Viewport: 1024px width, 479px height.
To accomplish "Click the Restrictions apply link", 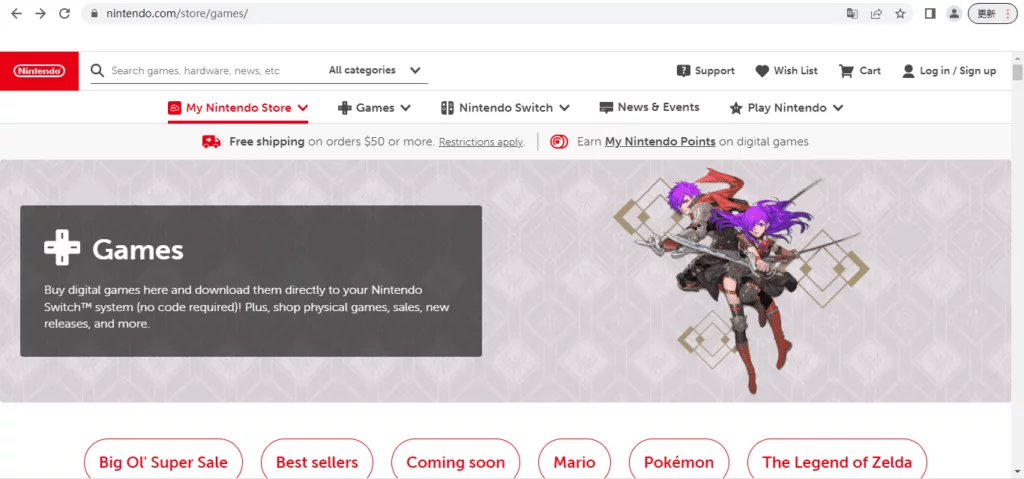I will [x=481, y=142].
